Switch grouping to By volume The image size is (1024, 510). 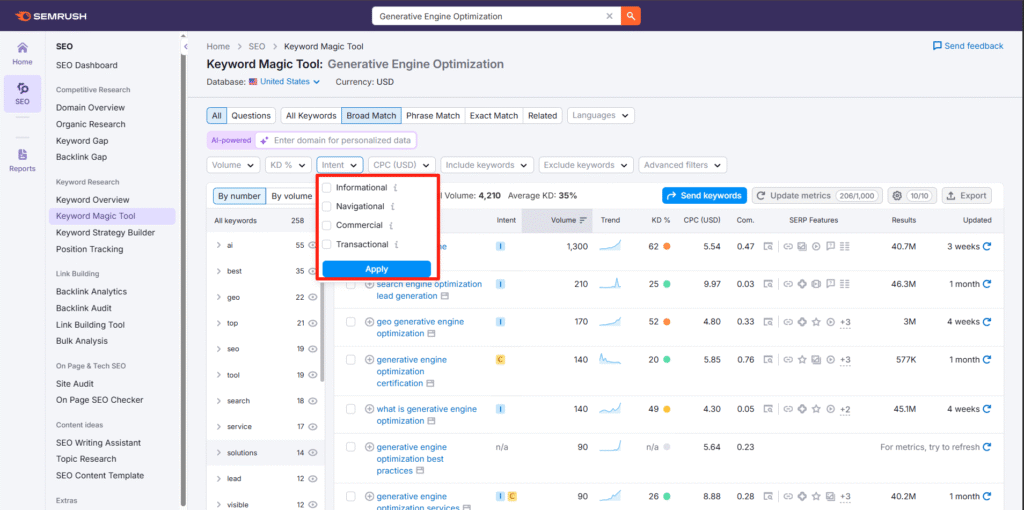click(292, 196)
